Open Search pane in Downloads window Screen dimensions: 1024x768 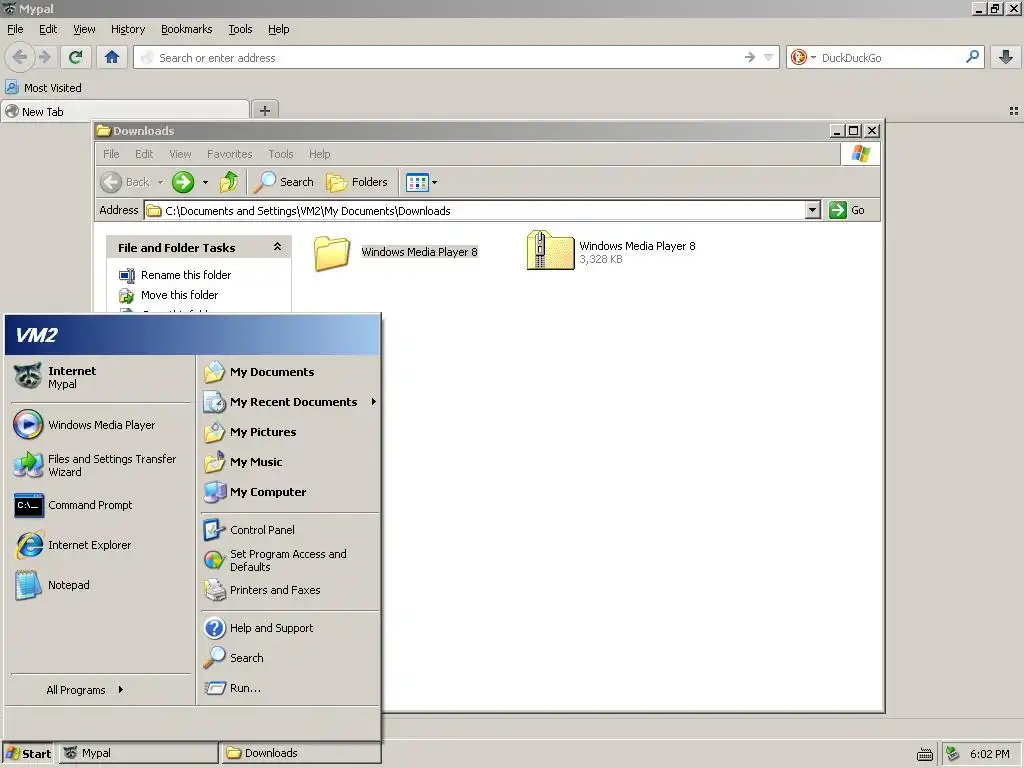pos(283,182)
